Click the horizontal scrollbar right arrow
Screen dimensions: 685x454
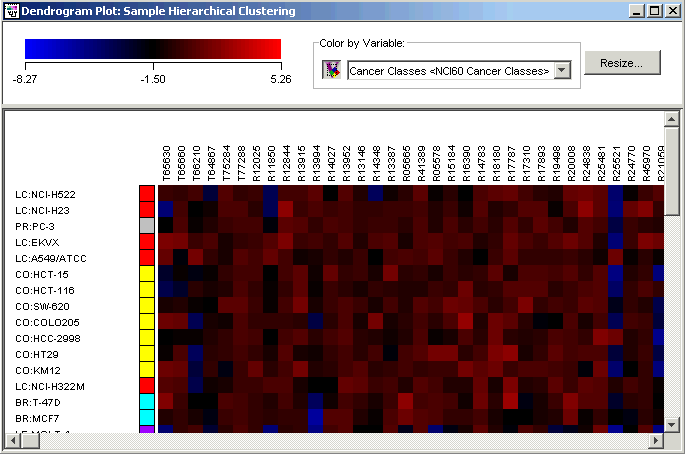[x=656, y=441]
